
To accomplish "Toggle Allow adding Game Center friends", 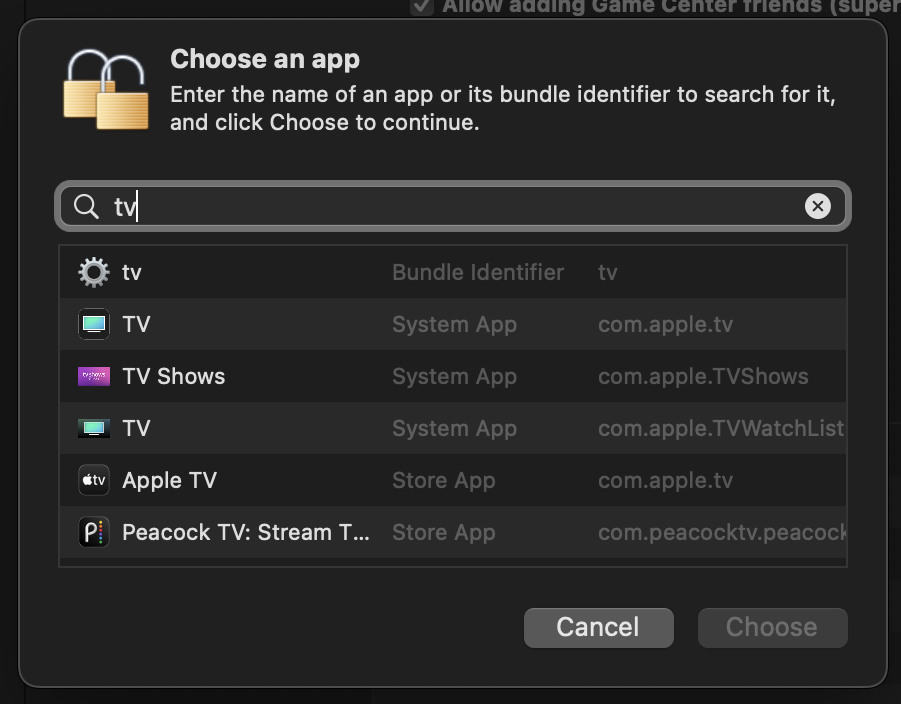I will pos(421,7).
